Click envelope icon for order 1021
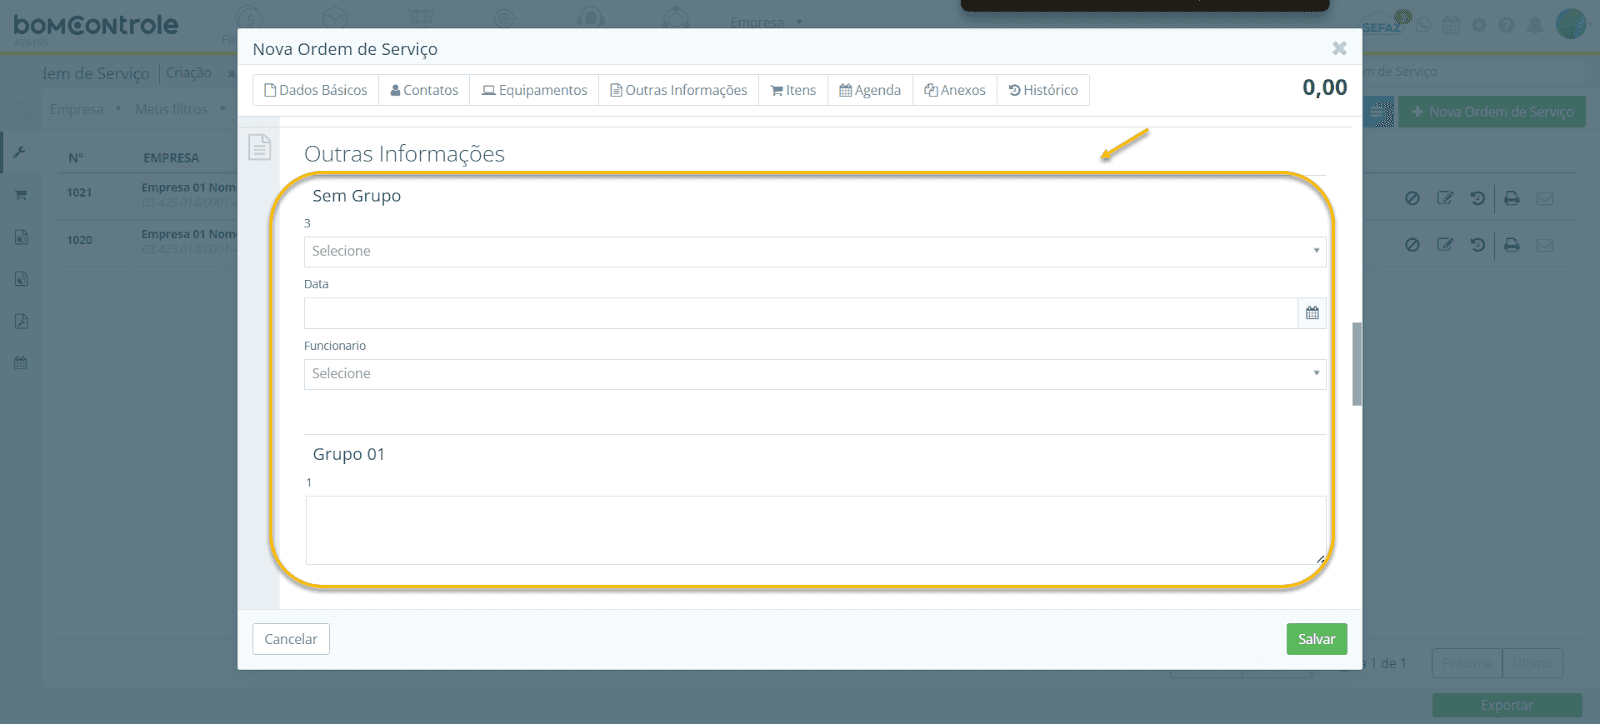The height and width of the screenshot is (724, 1600). tap(1545, 198)
